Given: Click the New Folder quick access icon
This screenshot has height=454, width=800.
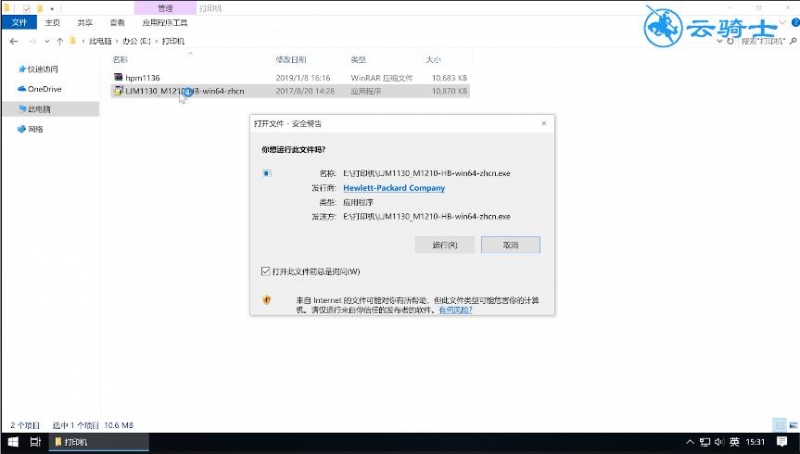Looking at the screenshot, I should click(40, 9).
